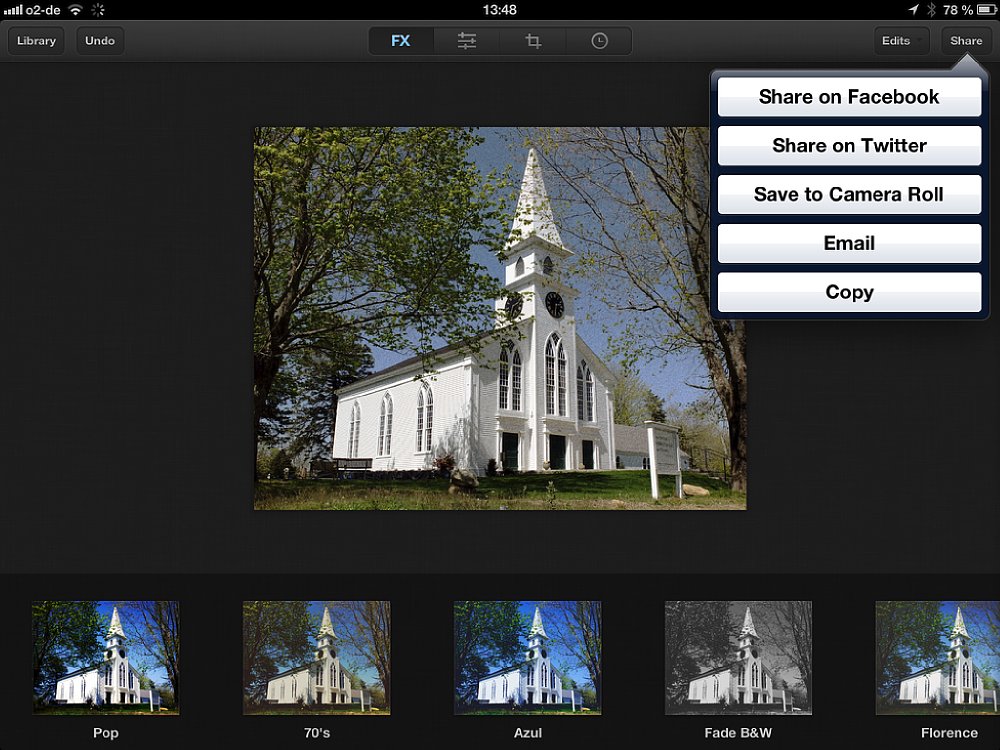Select the crop tool icon

[x=533, y=41]
